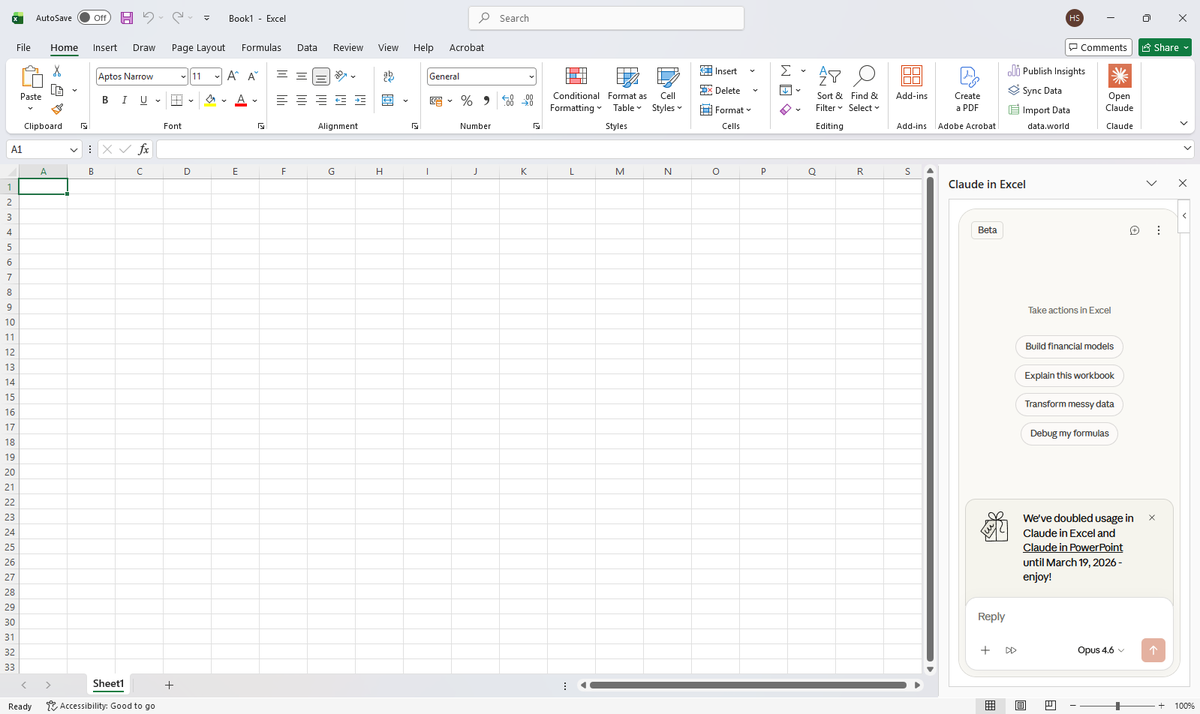Click the Center horizontal alignment icon
This screenshot has height=714, width=1200.
[302, 100]
